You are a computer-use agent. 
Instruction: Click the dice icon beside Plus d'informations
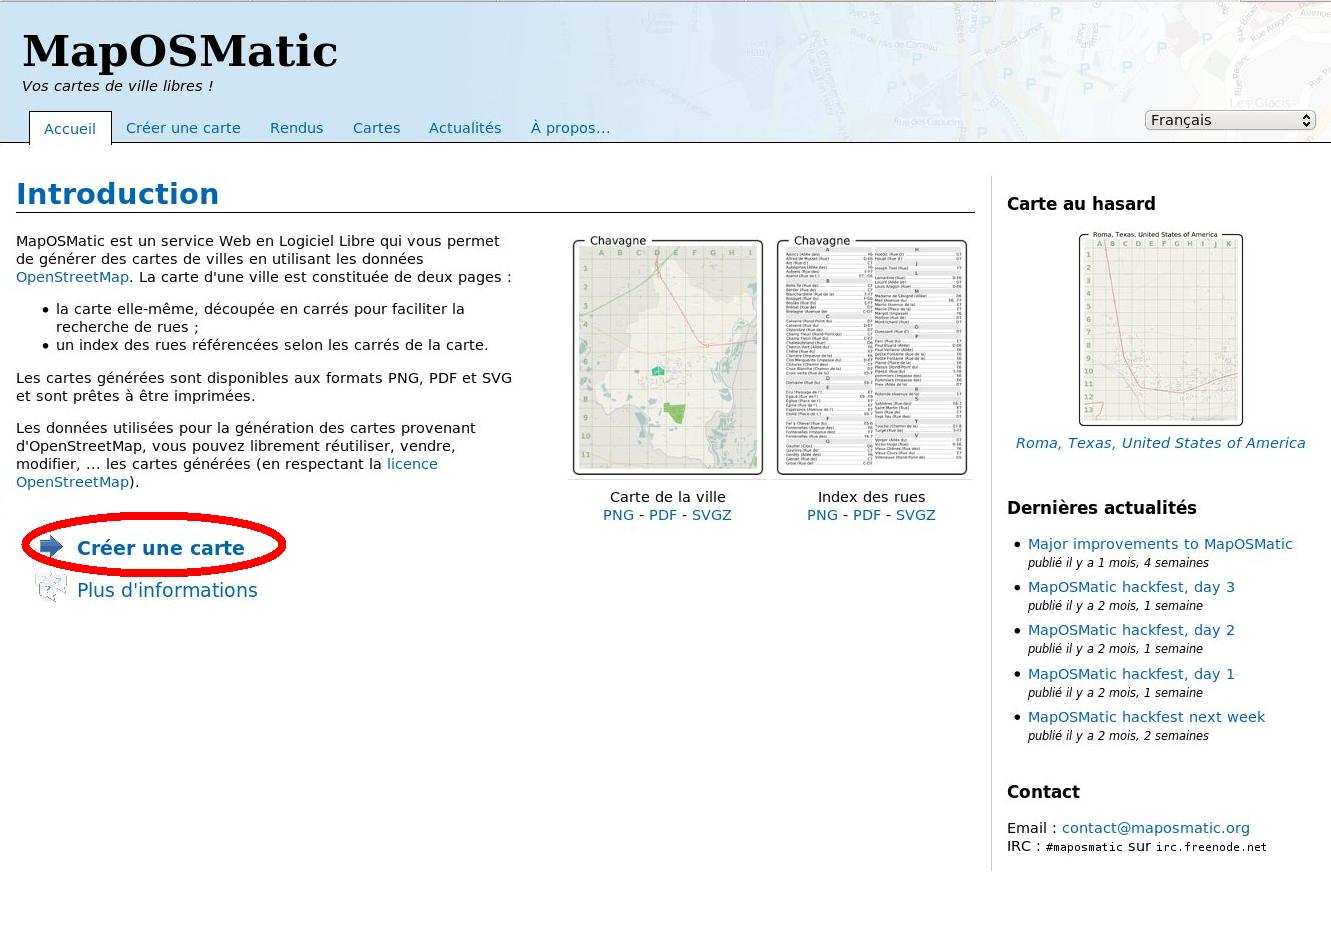point(50,587)
